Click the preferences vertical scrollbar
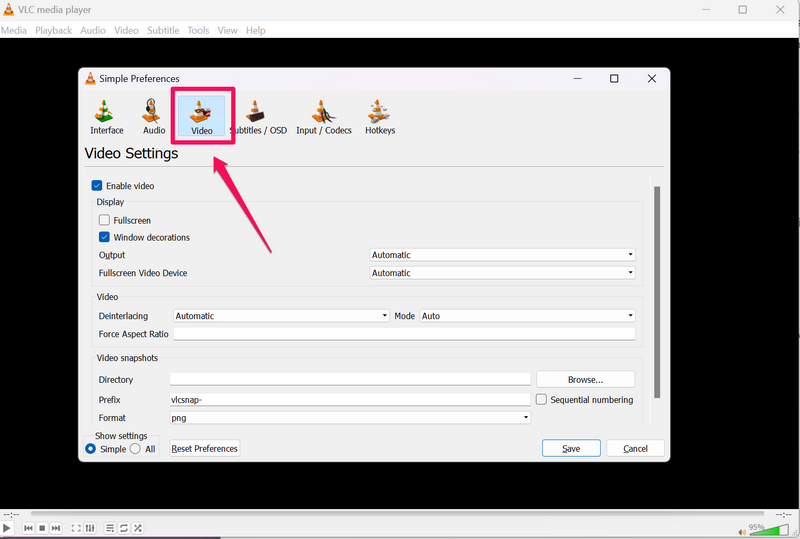The width and height of the screenshot is (800, 539). click(x=657, y=292)
